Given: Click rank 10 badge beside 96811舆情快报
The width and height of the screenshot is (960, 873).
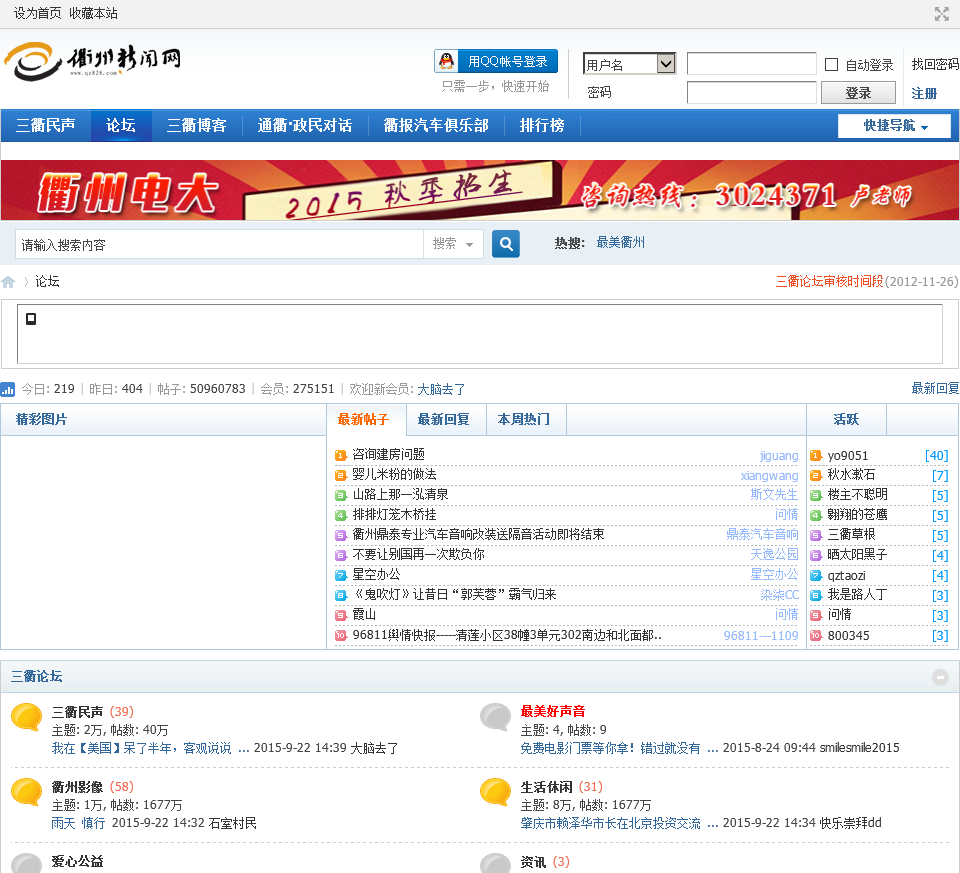Looking at the screenshot, I should pyautogui.click(x=341, y=635).
